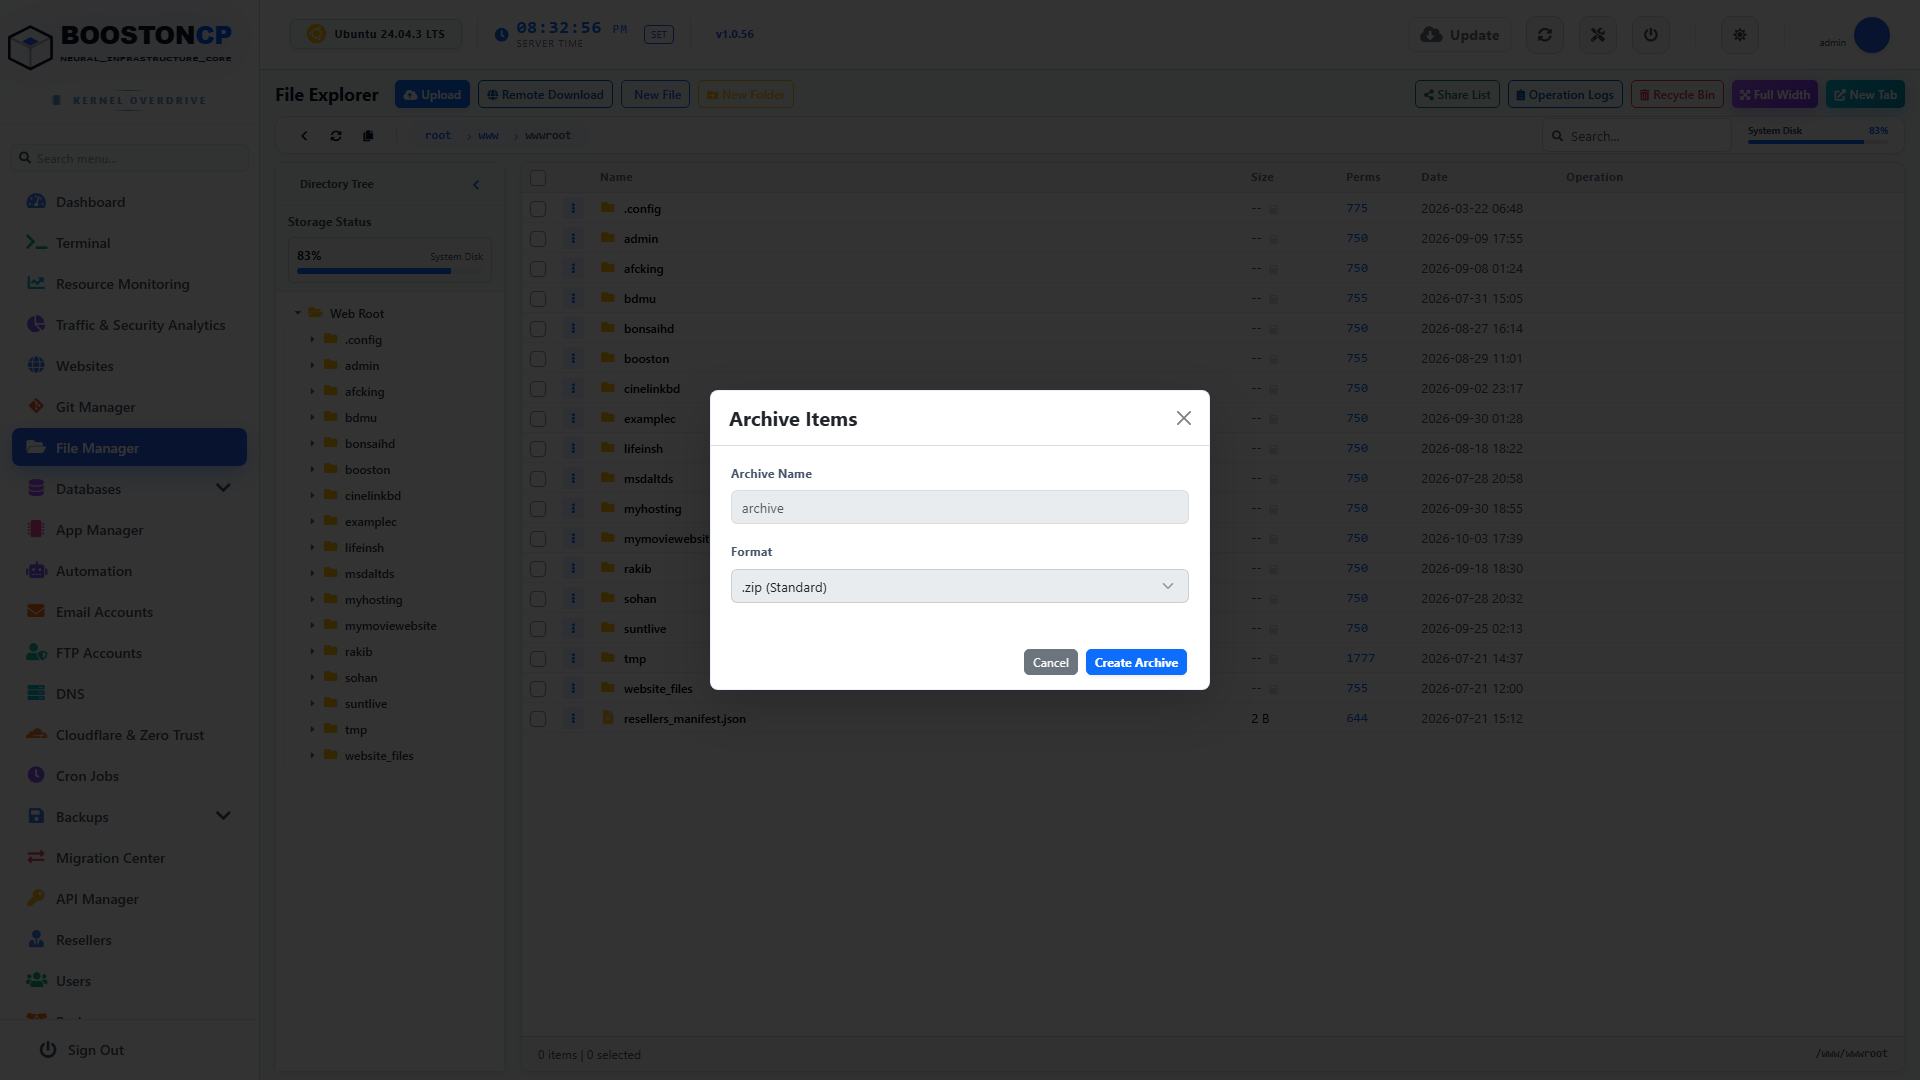The width and height of the screenshot is (1920, 1080).
Task: Open the Format dropdown for .zip (Standard)
Action: click(959, 586)
